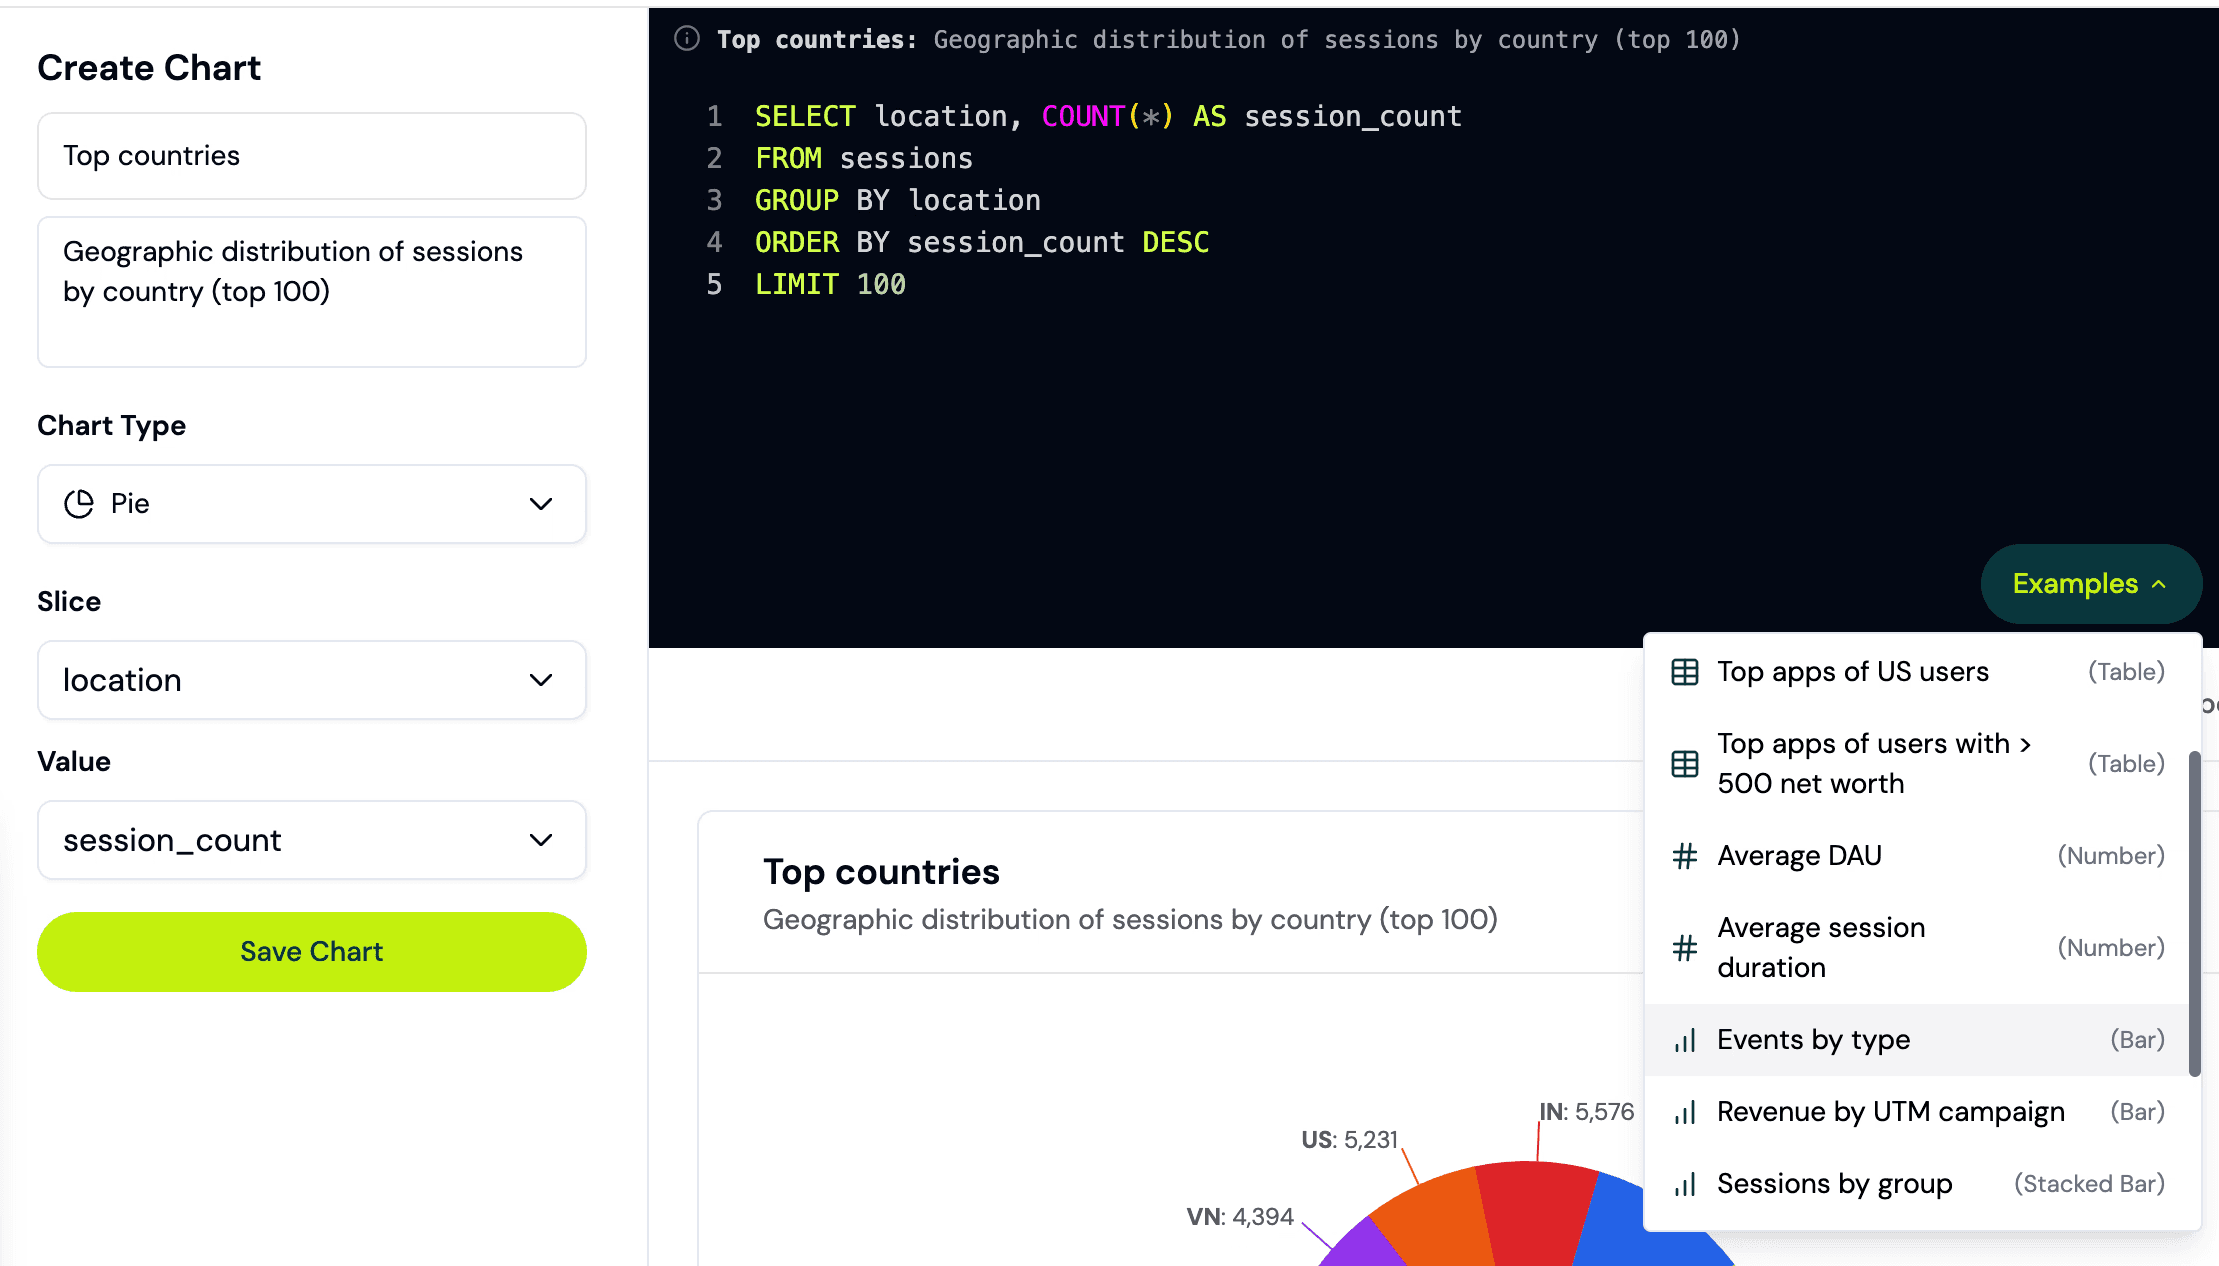
Task: Click table icon for Top apps of US users
Action: click(1685, 672)
